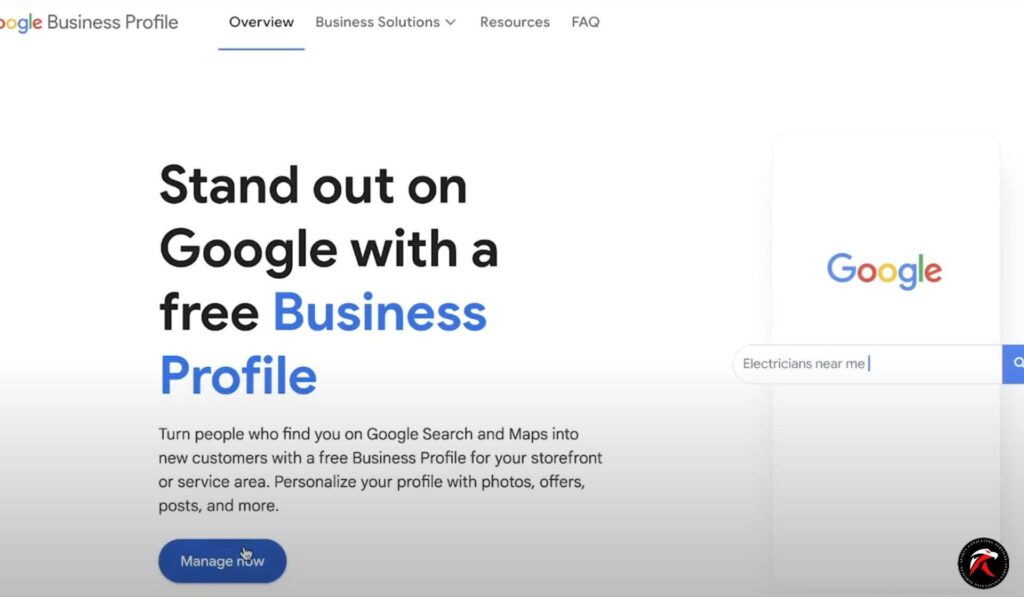The height and width of the screenshot is (597, 1024).
Task: Click the description paragraph below headline
Action: tap(380, 470)
